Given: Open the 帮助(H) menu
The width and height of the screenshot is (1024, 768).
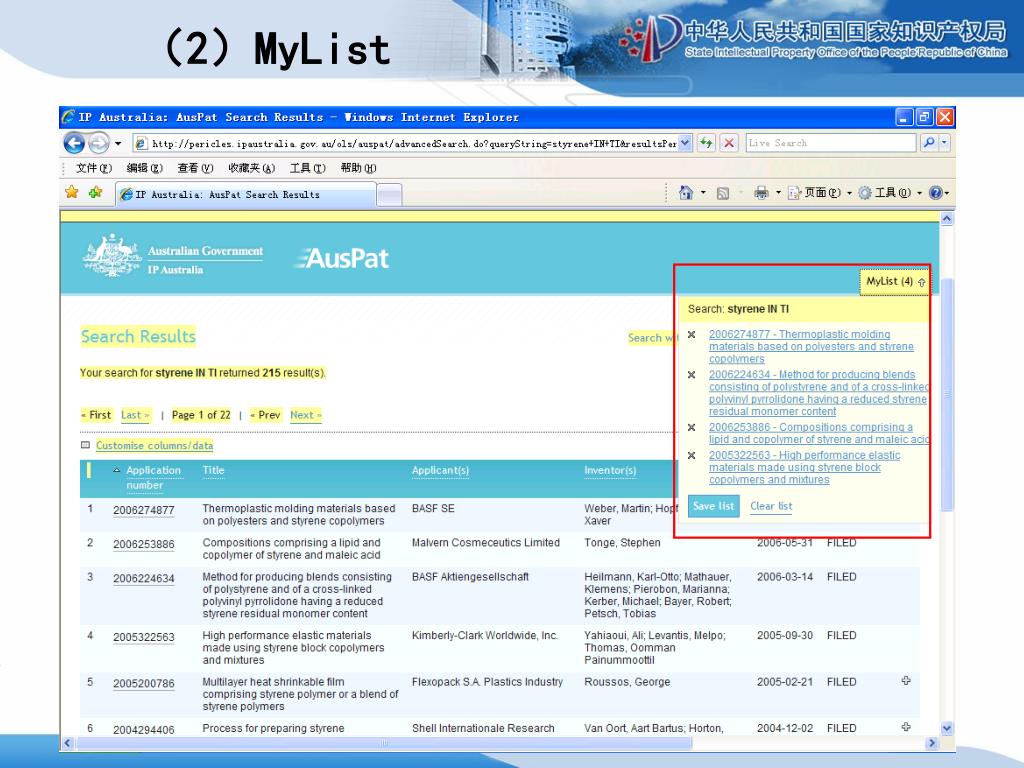Looking at the screenshot, I should coord(359,168).
